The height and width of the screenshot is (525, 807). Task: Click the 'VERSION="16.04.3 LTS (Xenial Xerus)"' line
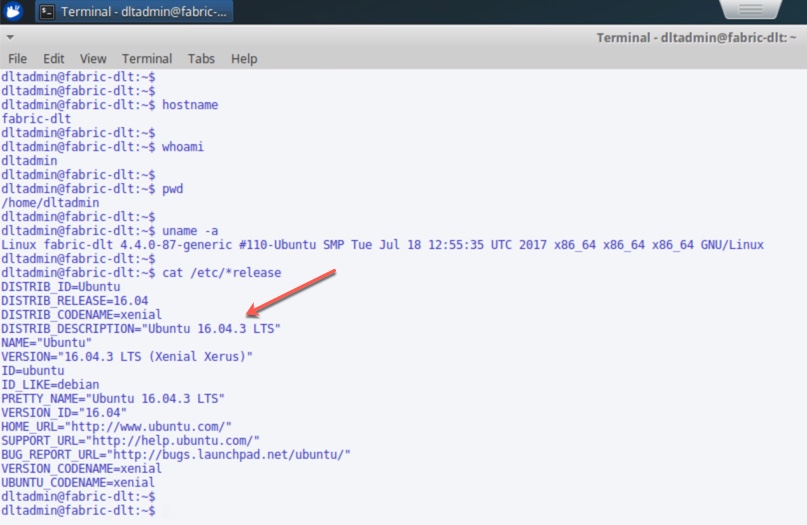(x=127, y=356)
